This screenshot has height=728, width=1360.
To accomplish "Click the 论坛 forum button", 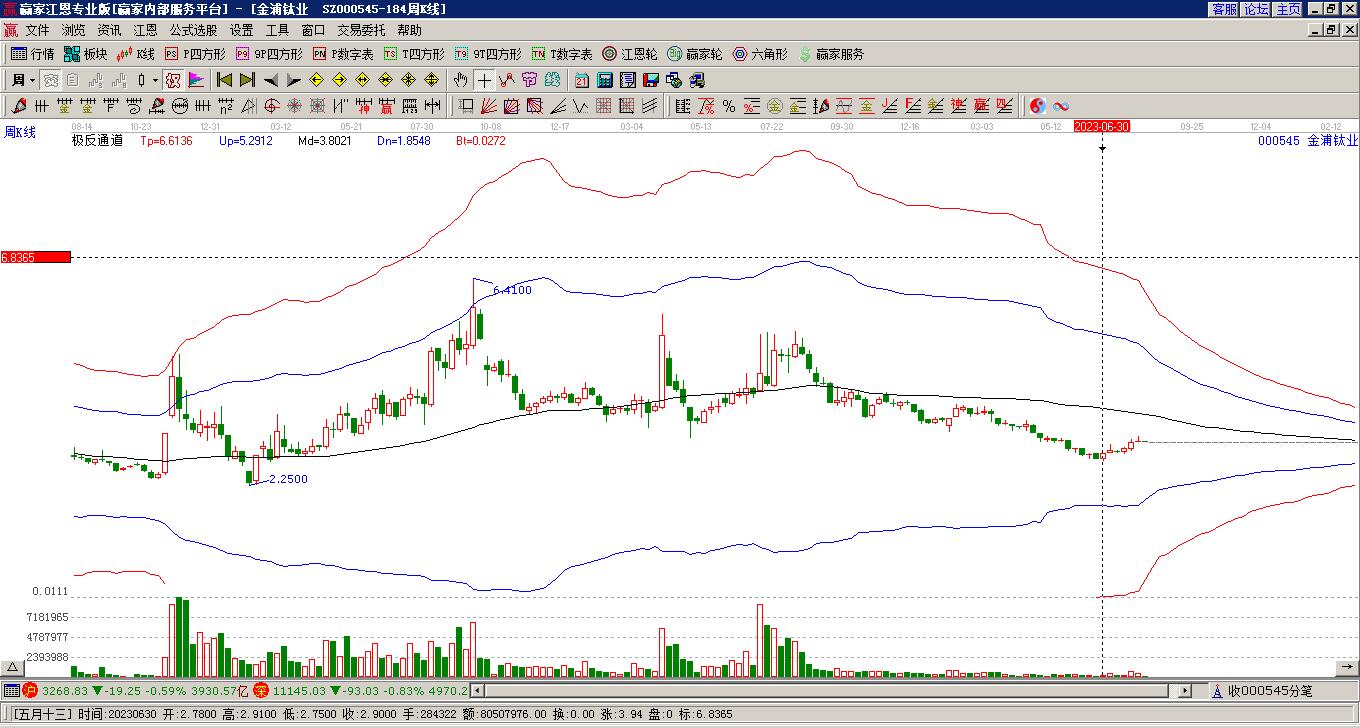I will click(x=1256, y=9).
